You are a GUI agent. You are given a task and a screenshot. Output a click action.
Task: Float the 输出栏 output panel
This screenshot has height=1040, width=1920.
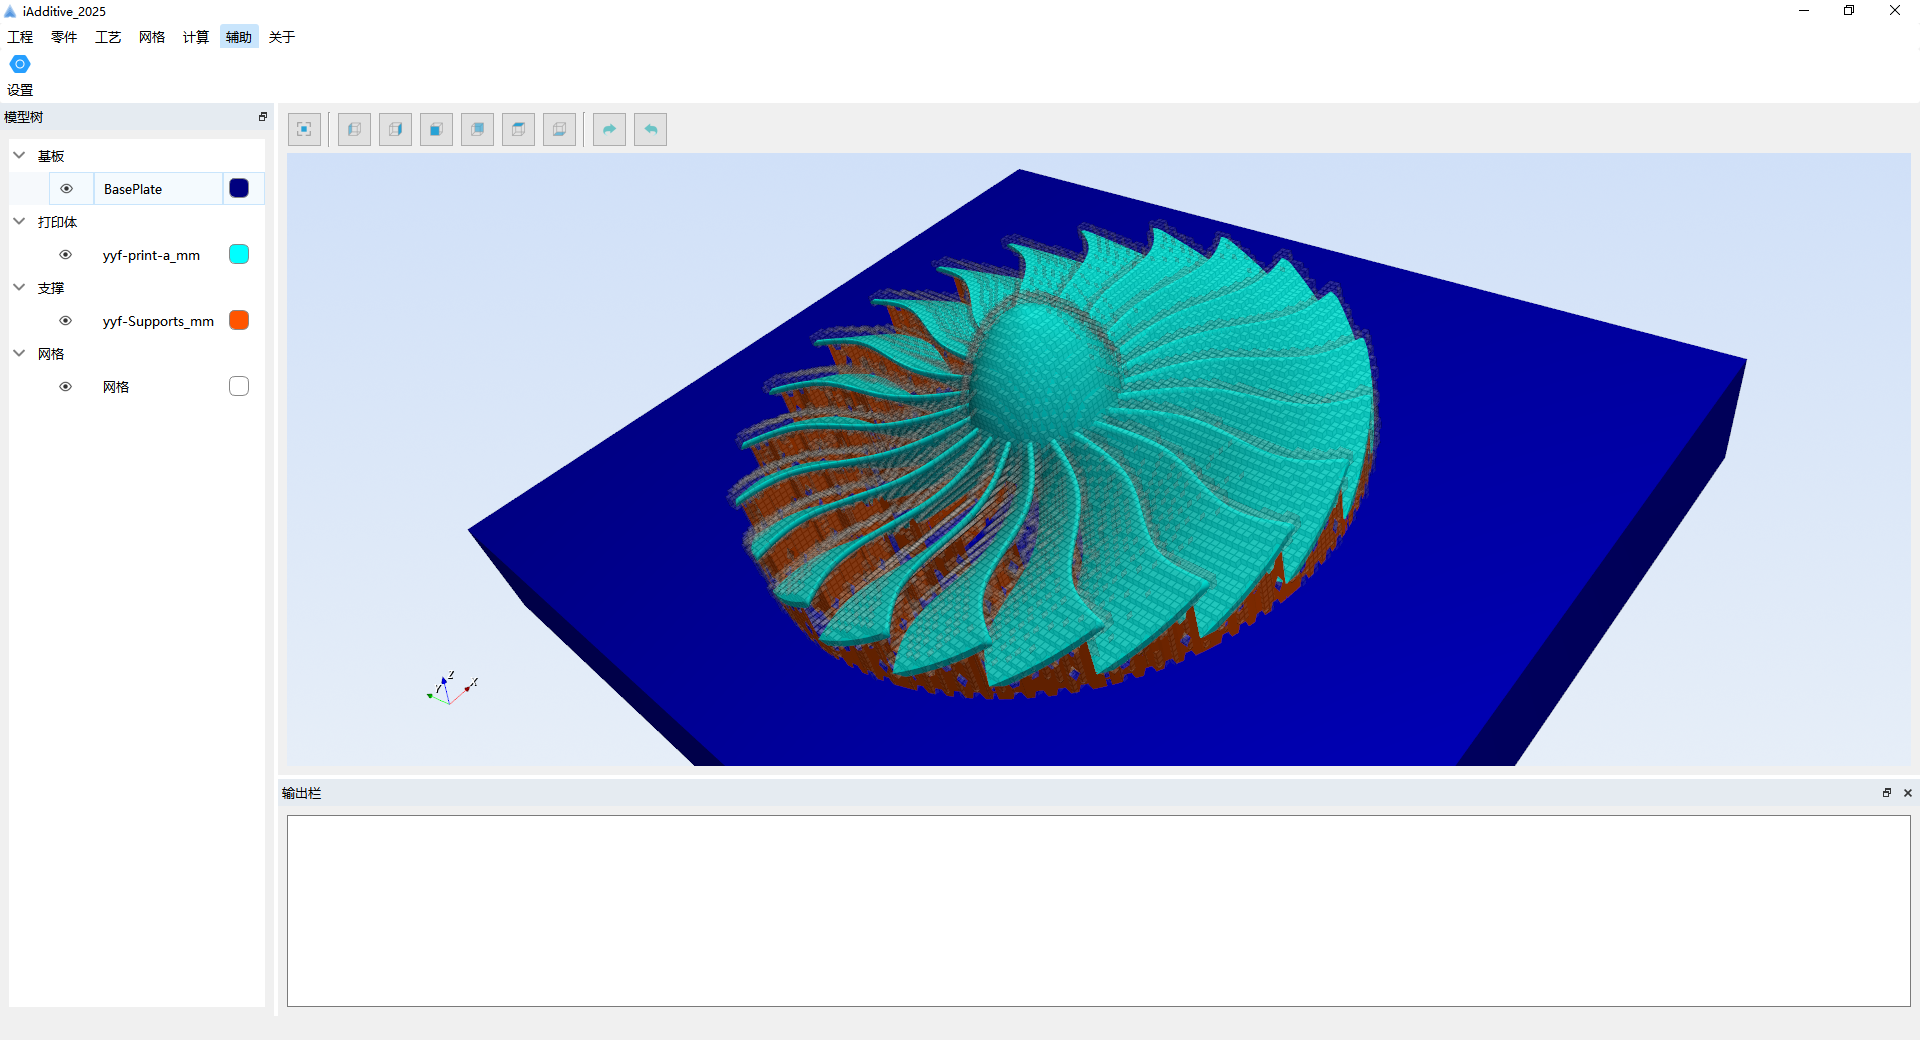pos(1886,793)
